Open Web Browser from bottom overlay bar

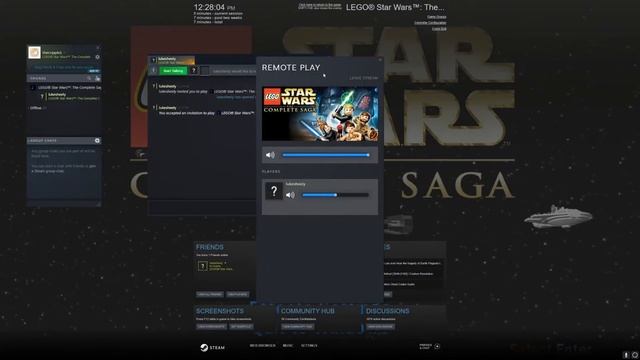pos(262,346)
